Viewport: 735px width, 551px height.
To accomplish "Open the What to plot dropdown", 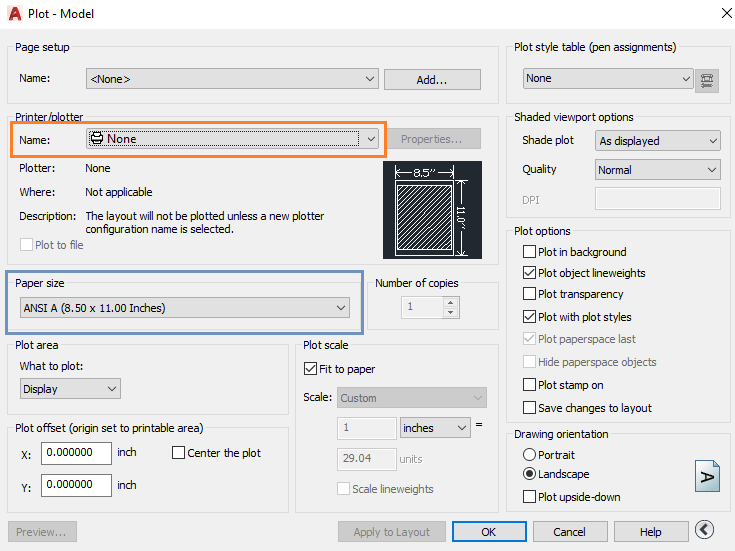I will pos(70,389).
